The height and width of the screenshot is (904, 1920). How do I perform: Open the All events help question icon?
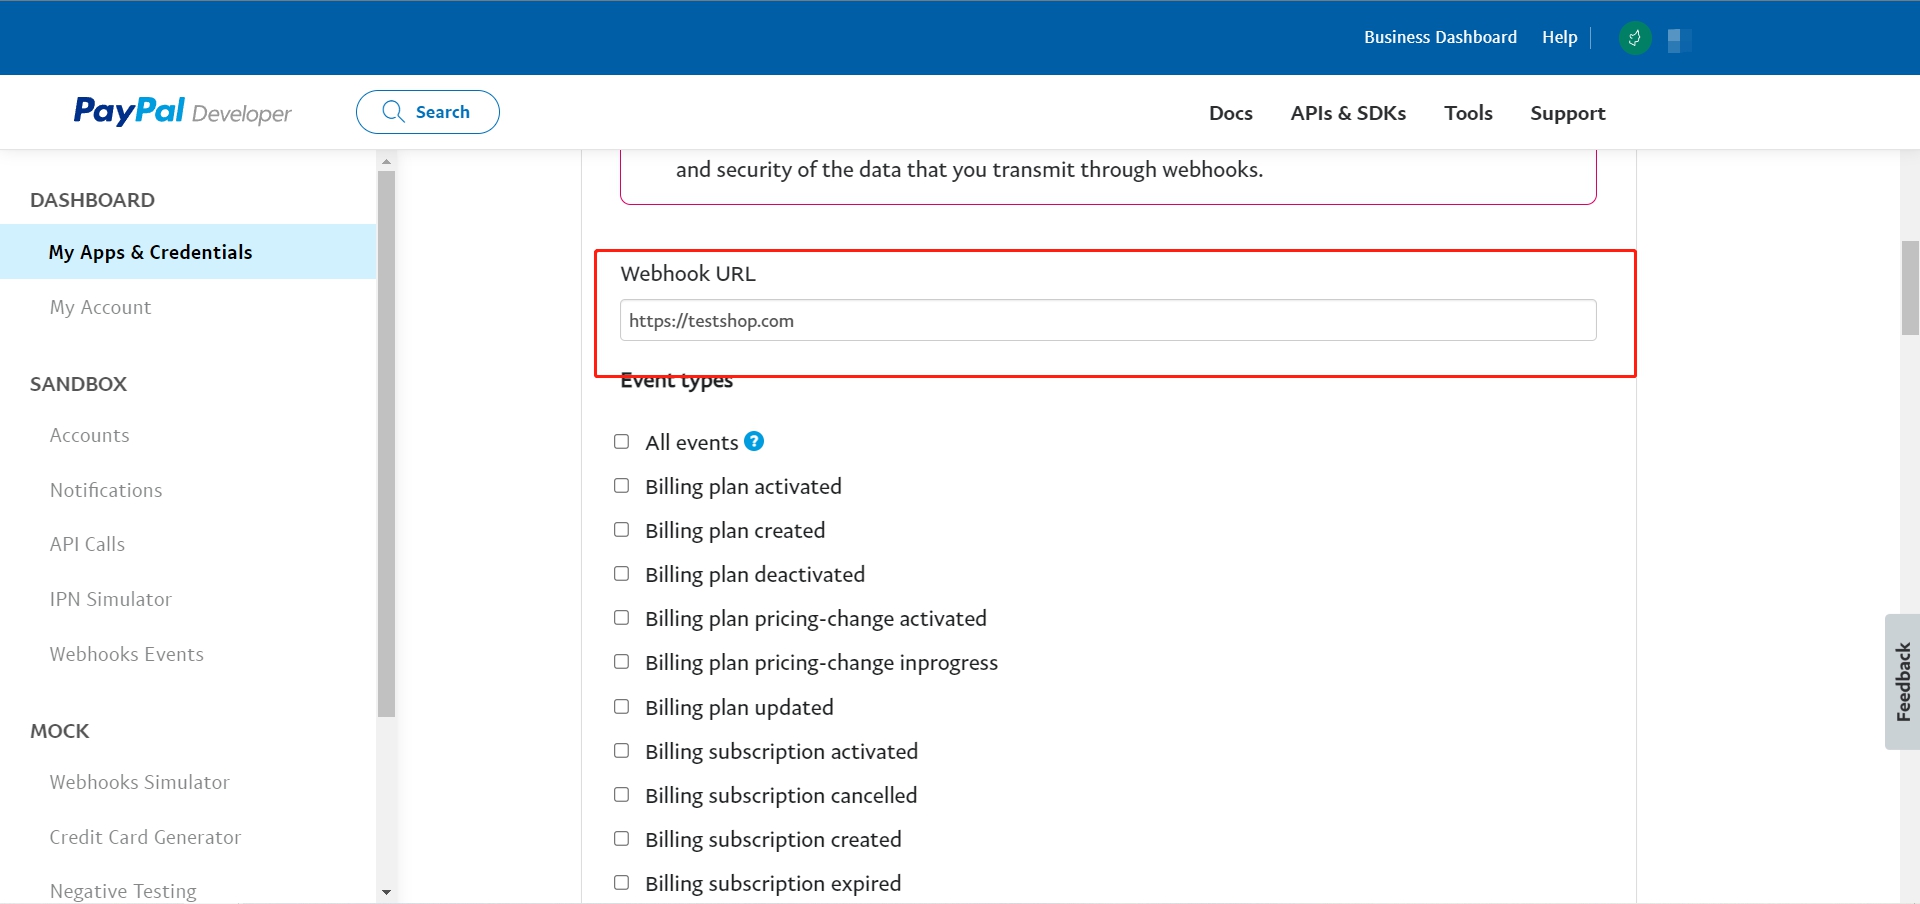[x=754, y=441]
